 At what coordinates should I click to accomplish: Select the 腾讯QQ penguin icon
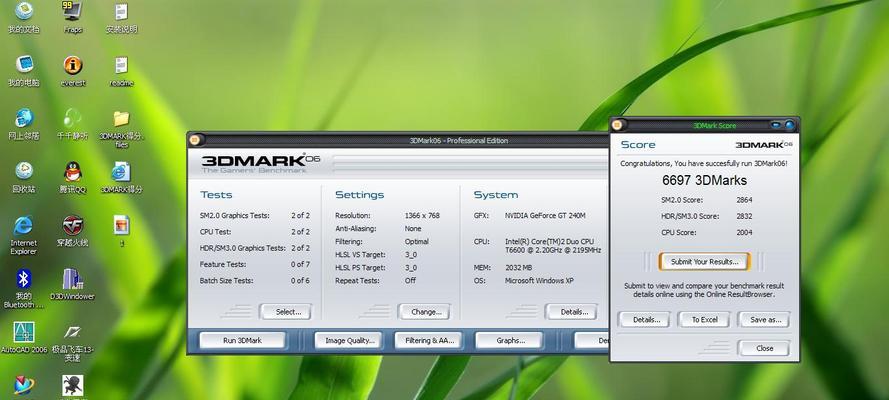[73, 177]
